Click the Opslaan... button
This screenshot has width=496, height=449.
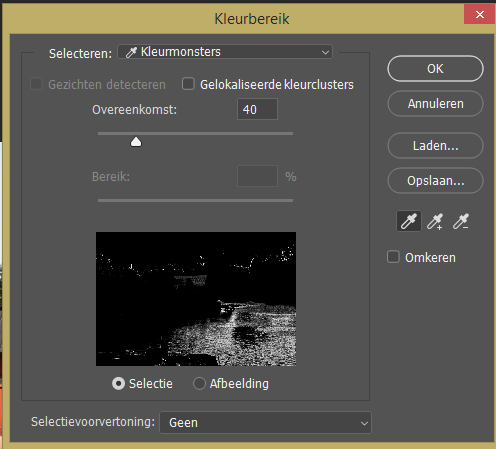click(435, 181)
